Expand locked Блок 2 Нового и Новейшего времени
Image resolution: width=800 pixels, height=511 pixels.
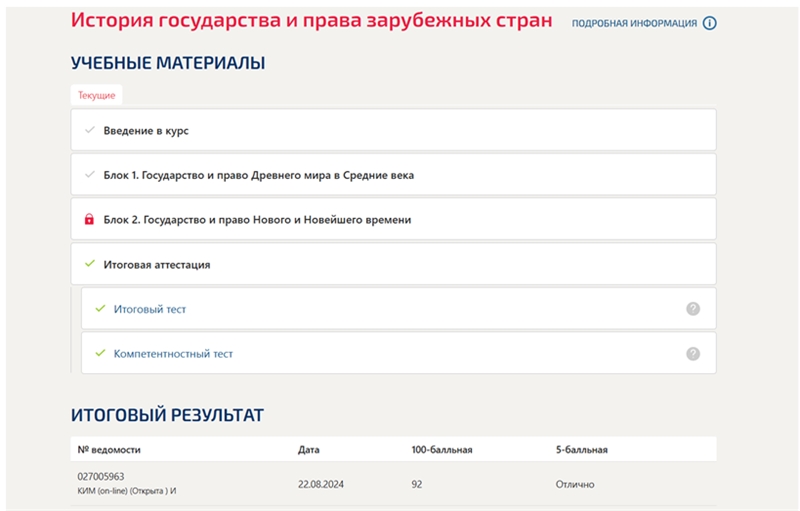[393, 219]
